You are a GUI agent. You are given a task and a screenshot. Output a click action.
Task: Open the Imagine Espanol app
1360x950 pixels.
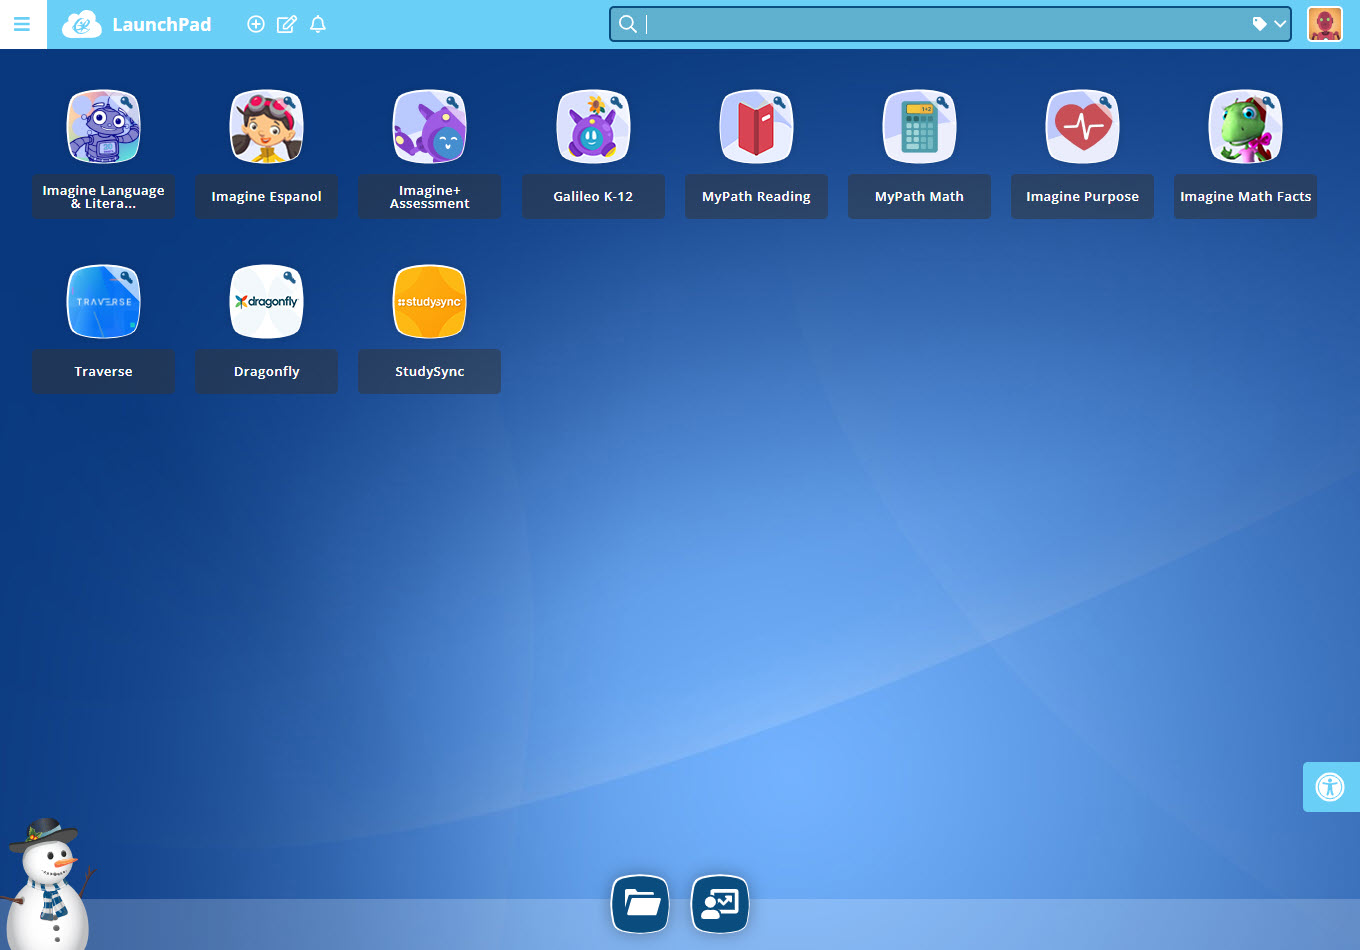coord(266,126)
